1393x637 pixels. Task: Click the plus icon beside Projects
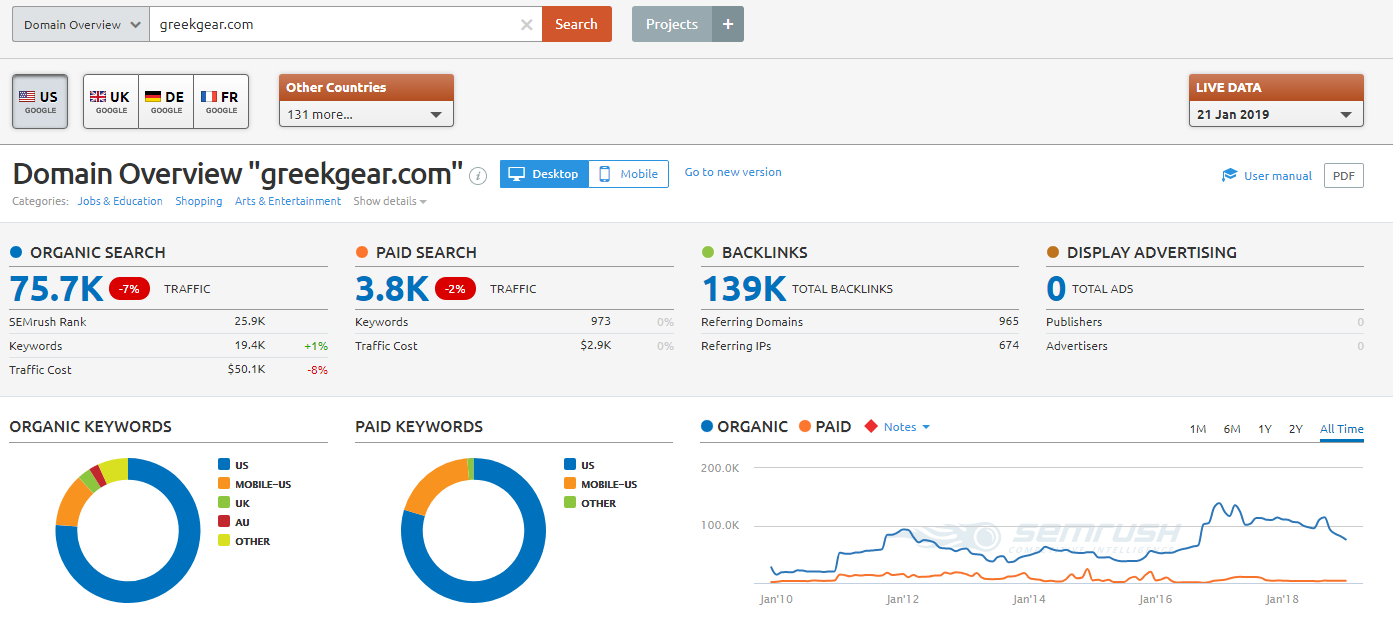click(x=728, y=24)
